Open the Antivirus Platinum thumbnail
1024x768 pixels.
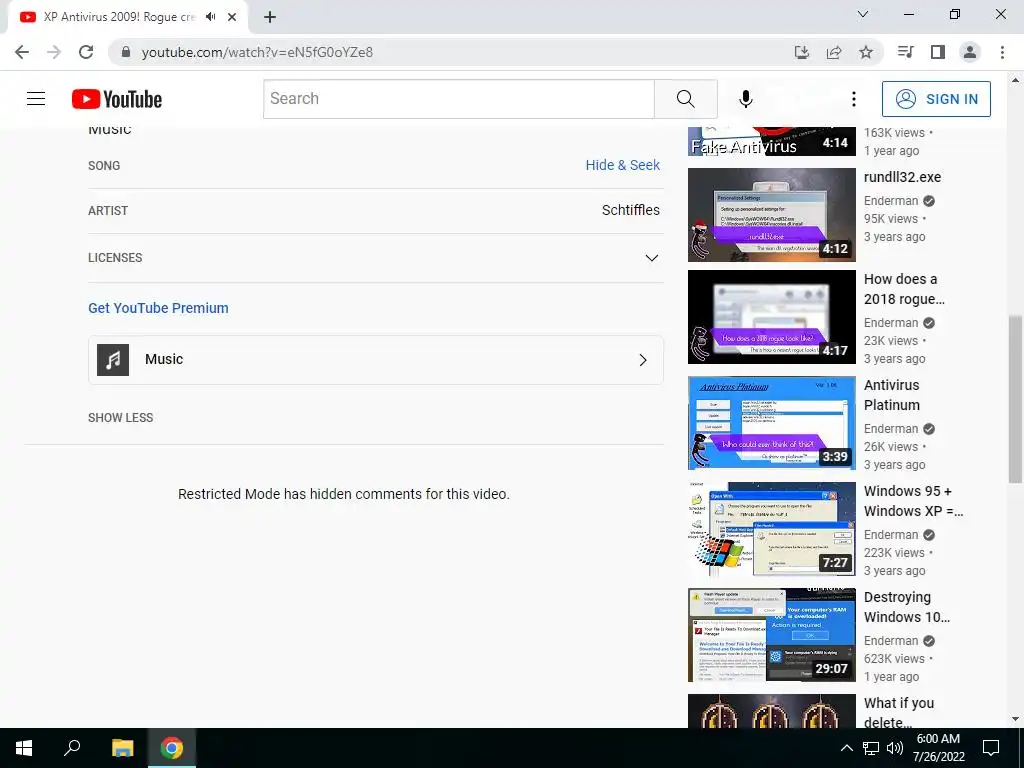(771, 423)
